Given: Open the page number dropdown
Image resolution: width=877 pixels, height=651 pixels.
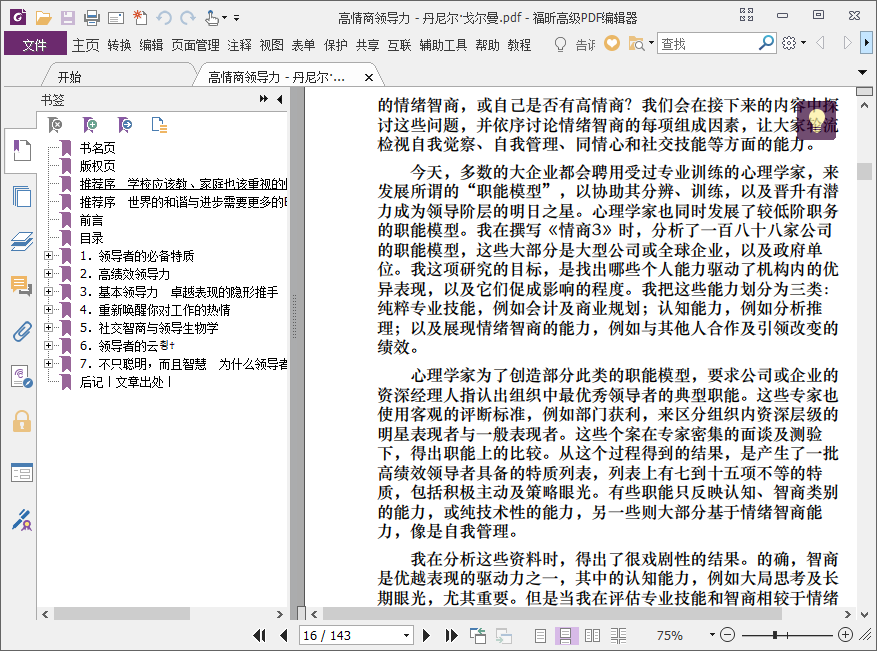Looking at the screenshot, I should (407, 635).
